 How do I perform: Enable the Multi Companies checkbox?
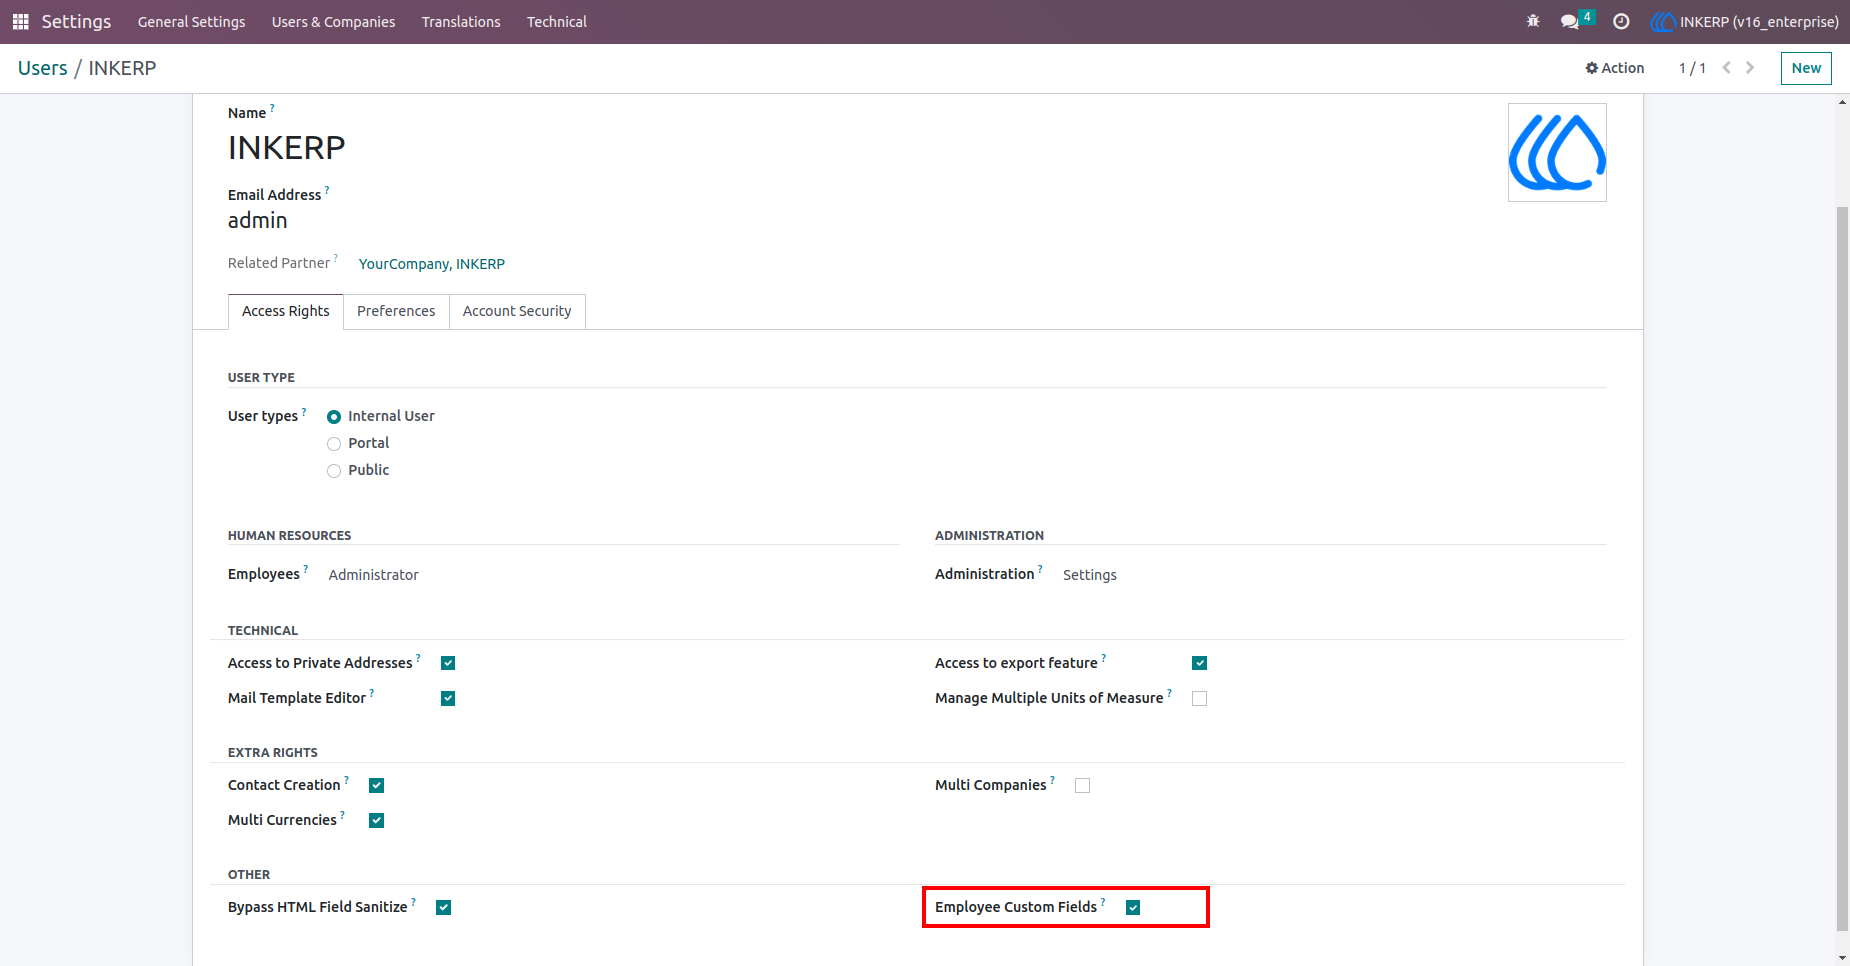coord(1082,785)
